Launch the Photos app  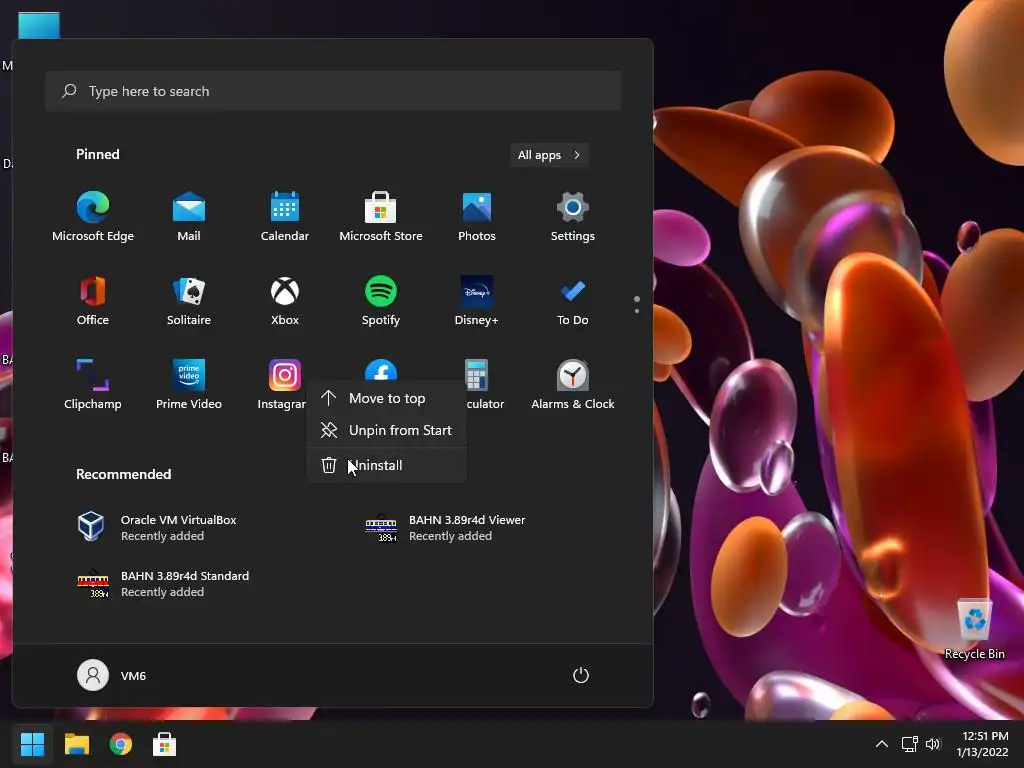point(477,217)
